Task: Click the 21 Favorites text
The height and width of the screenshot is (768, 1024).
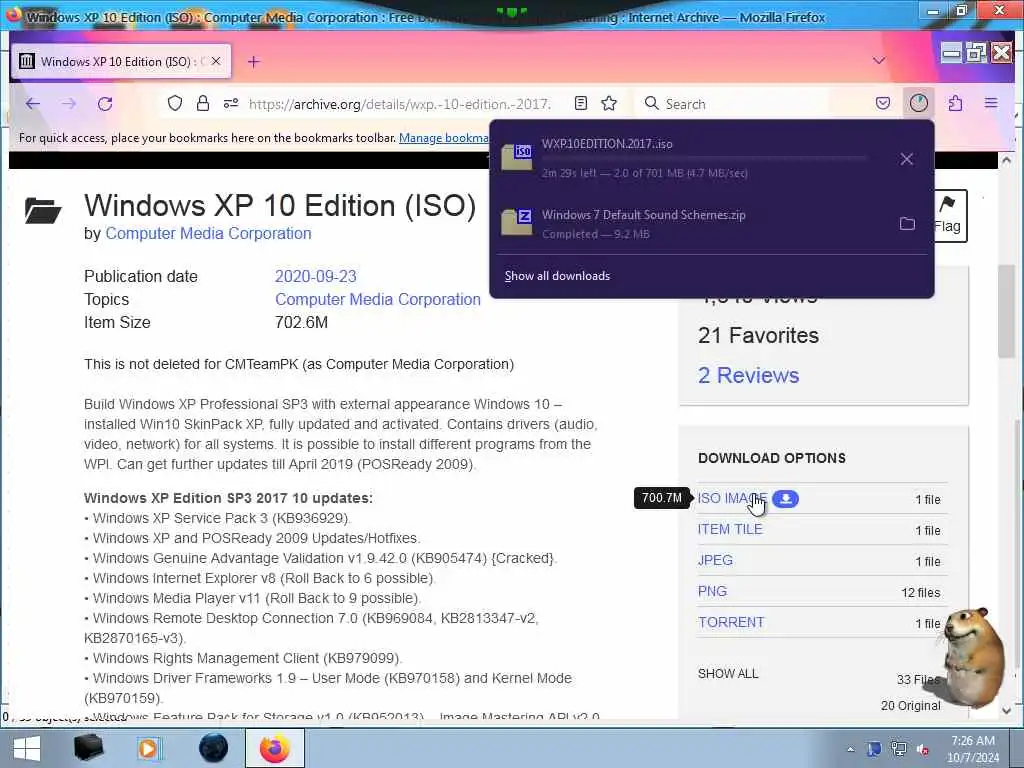Action: [x=758, y=336]
